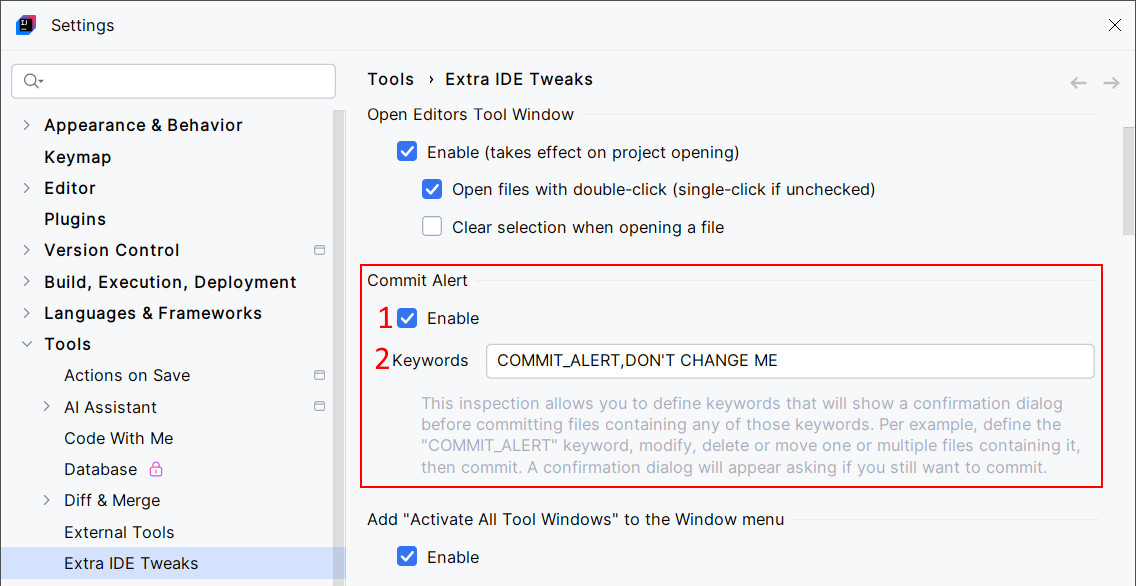Viewport: 1136px width, 586px height.
Task: Click the Open Editors Tool Window heading
Action: click(470, 114)
